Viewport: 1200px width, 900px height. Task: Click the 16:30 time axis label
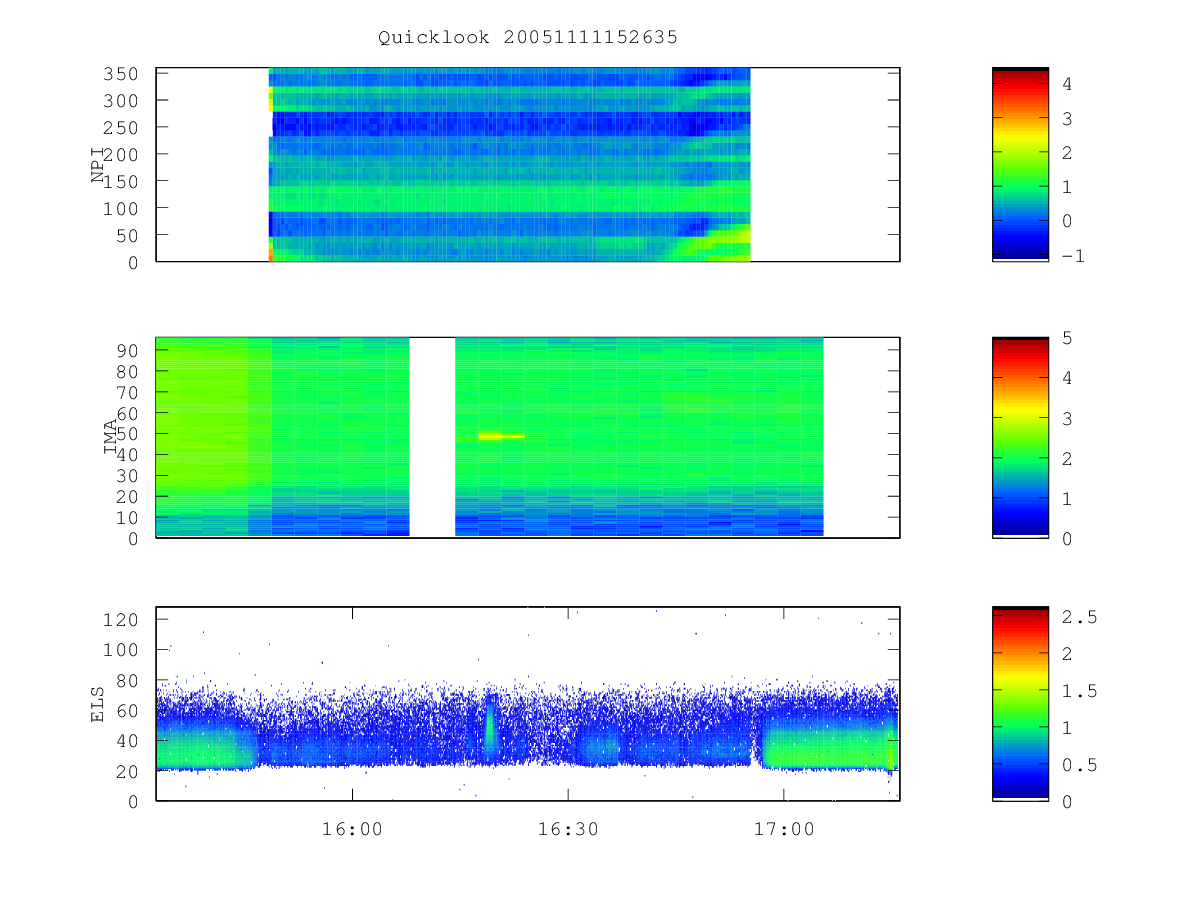coord(568,828)
